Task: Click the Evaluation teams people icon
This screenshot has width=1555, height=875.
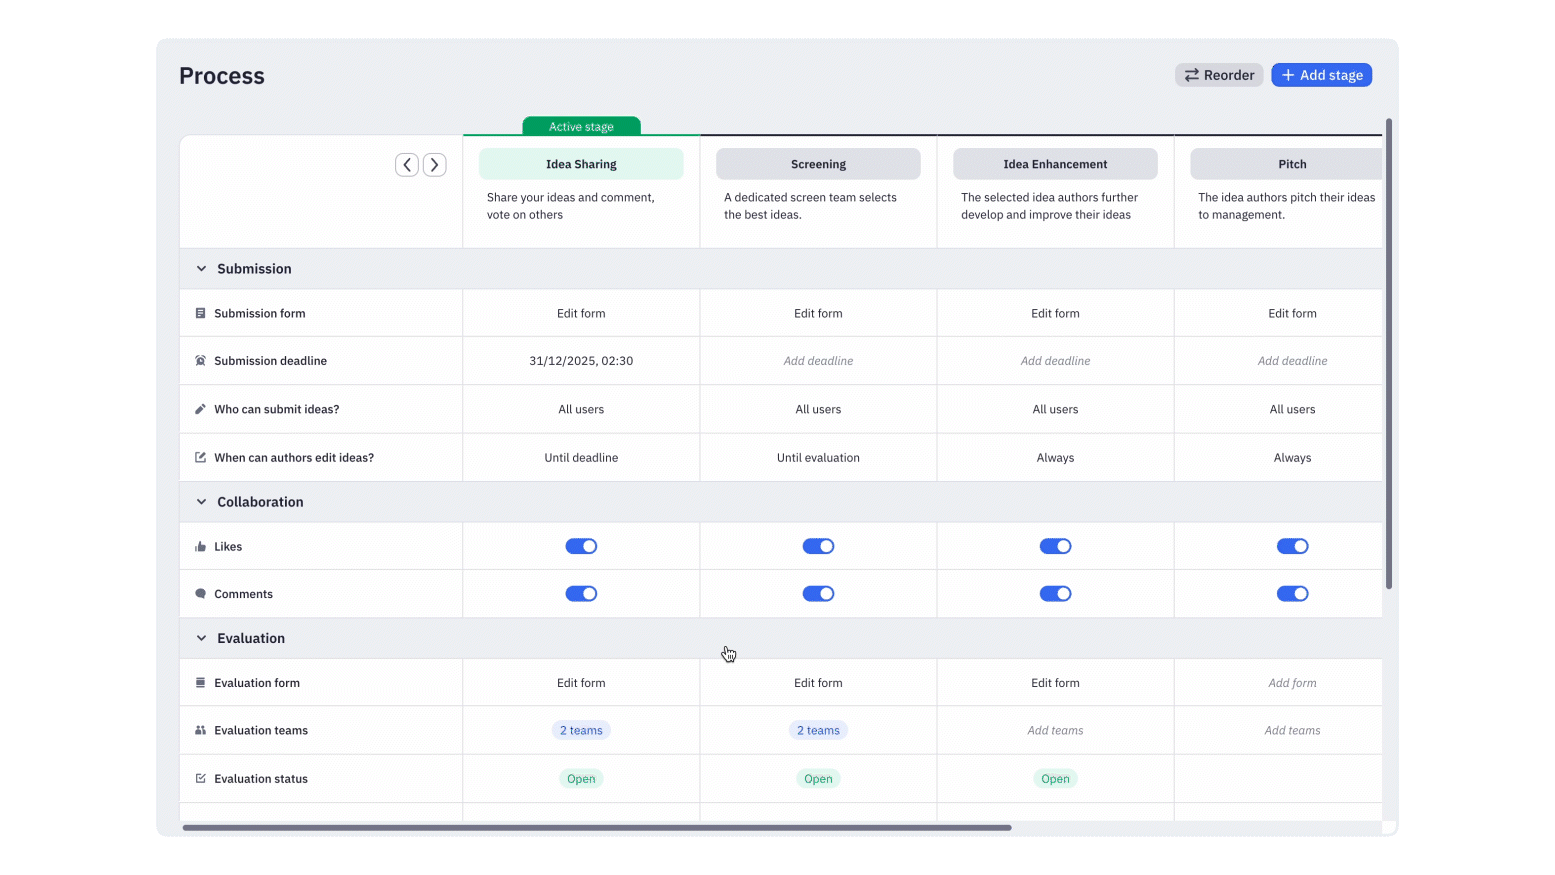Action: pyautogui.click(x=200, y=731)
